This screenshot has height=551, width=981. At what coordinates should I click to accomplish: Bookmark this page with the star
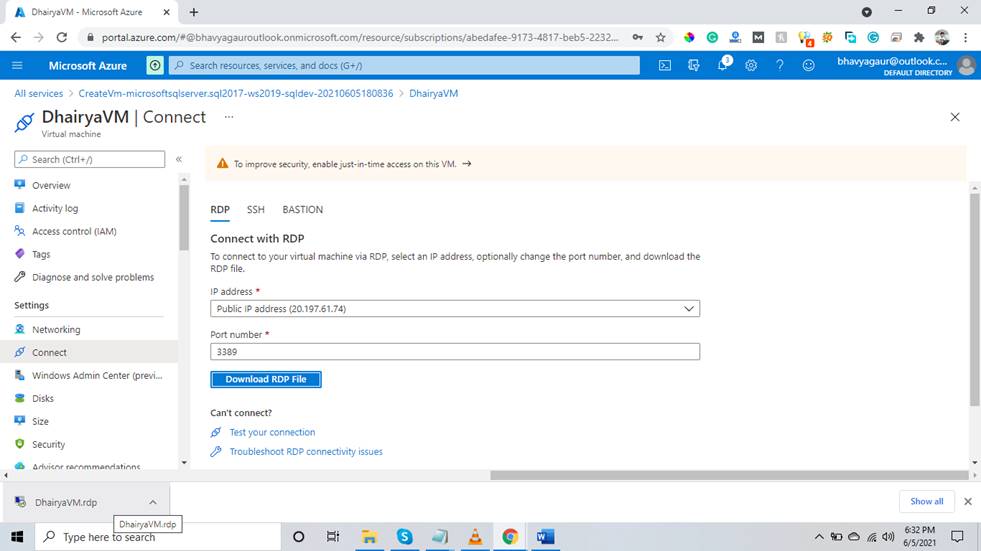click(661, 38)
